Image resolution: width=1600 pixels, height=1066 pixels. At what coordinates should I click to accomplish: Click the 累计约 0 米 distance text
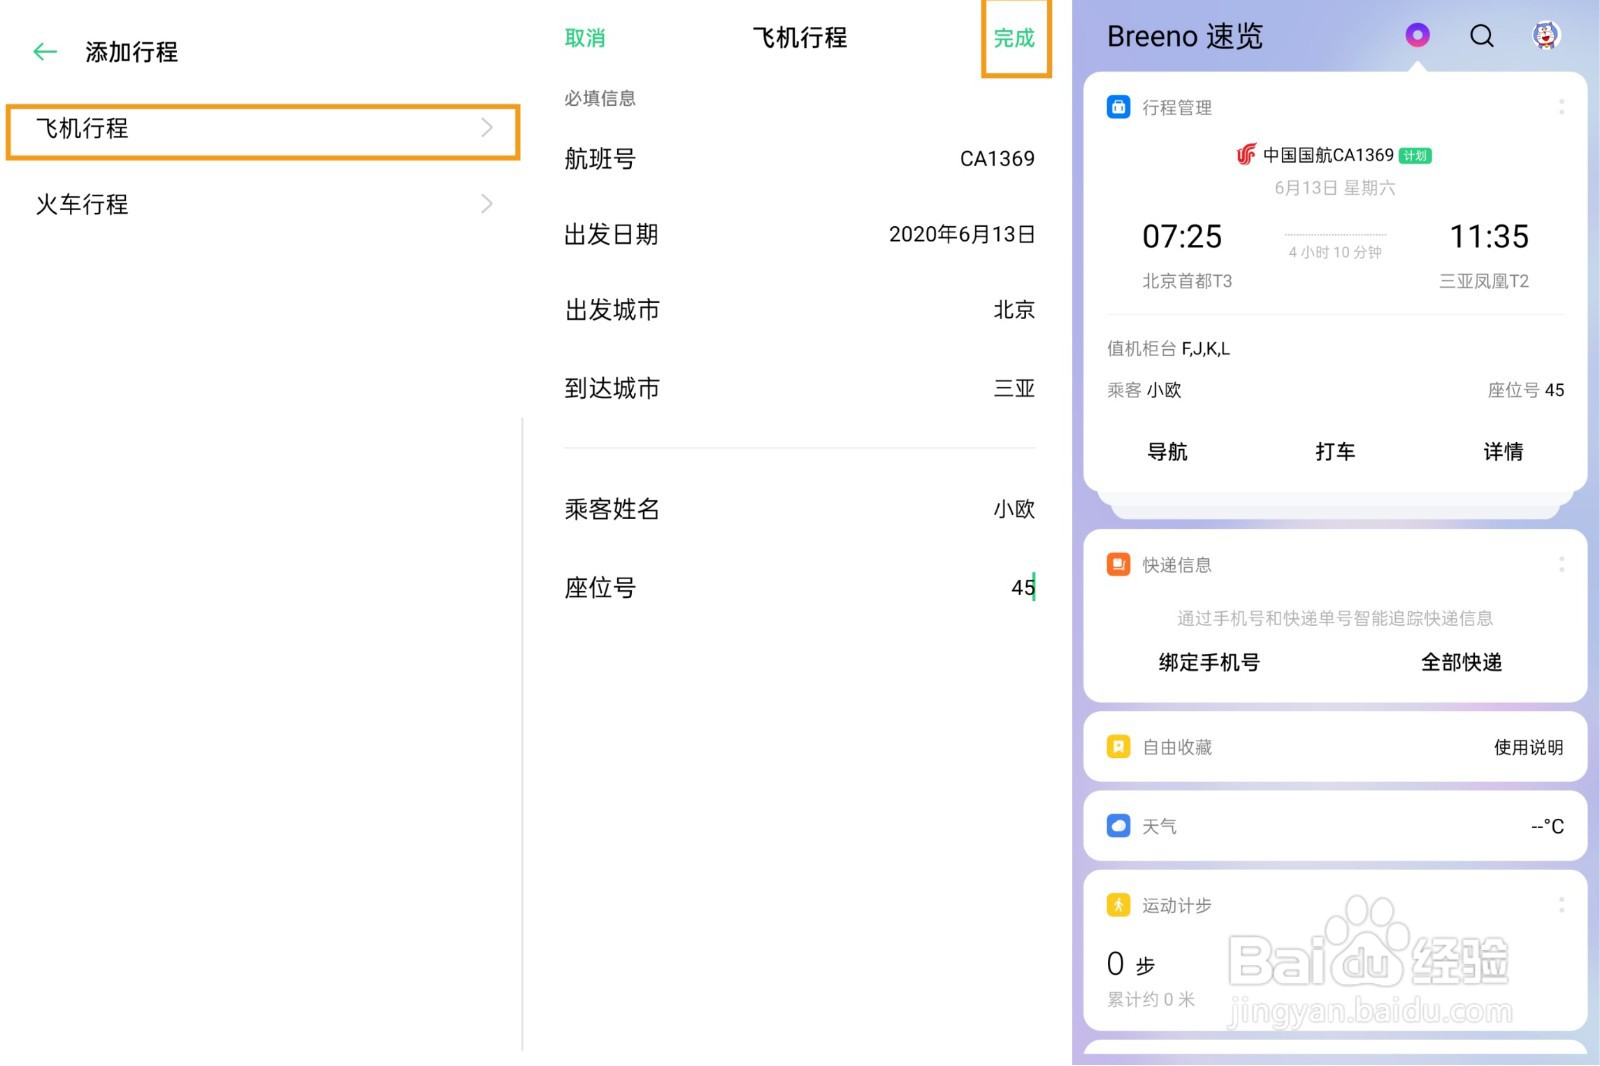click(x=1151, y=999)
